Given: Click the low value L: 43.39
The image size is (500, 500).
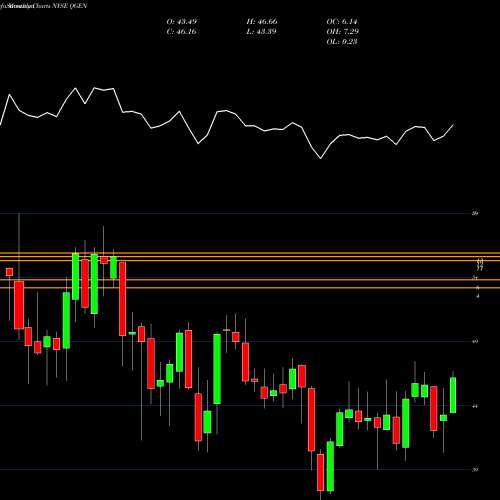Looking at the screenshot, I should 261,32.
